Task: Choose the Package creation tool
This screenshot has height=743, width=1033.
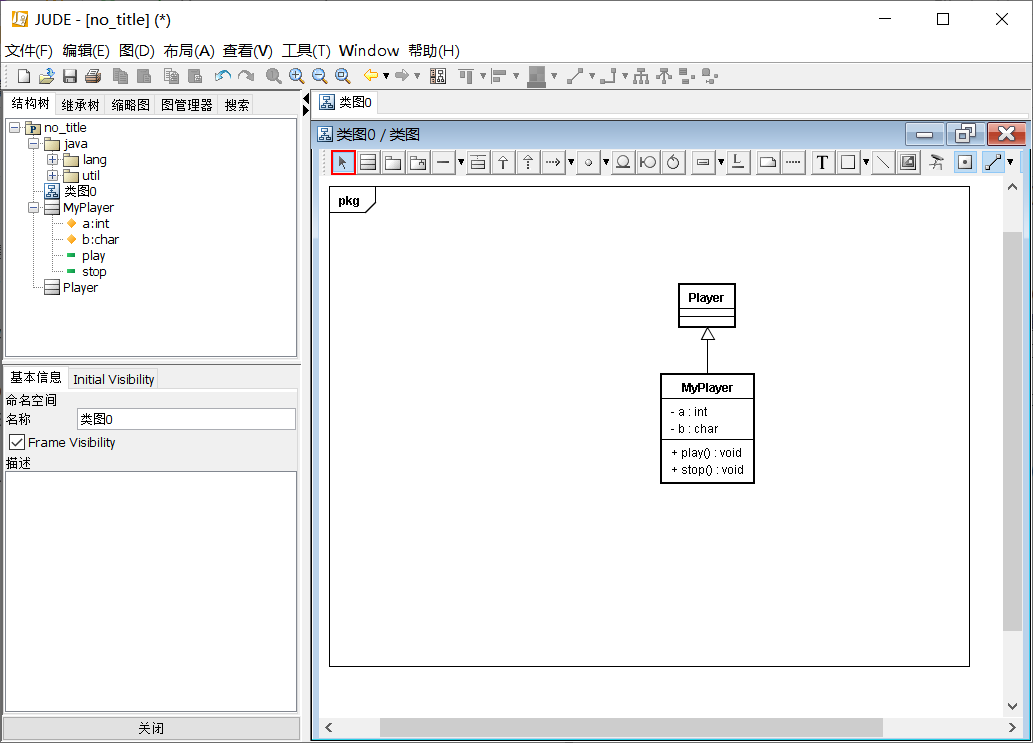Action: [x=392, y=161]
